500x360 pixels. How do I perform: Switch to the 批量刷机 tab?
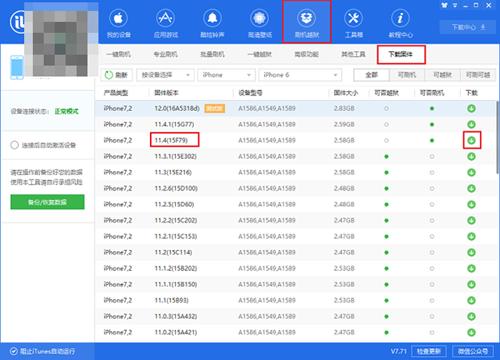click(212, 54)
